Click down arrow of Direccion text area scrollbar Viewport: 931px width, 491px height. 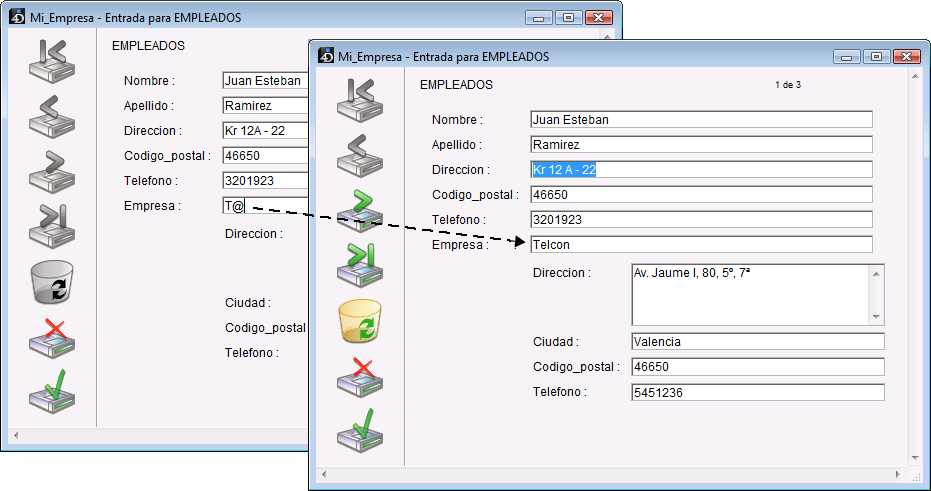pyautogui.click(x=877, y=317)
